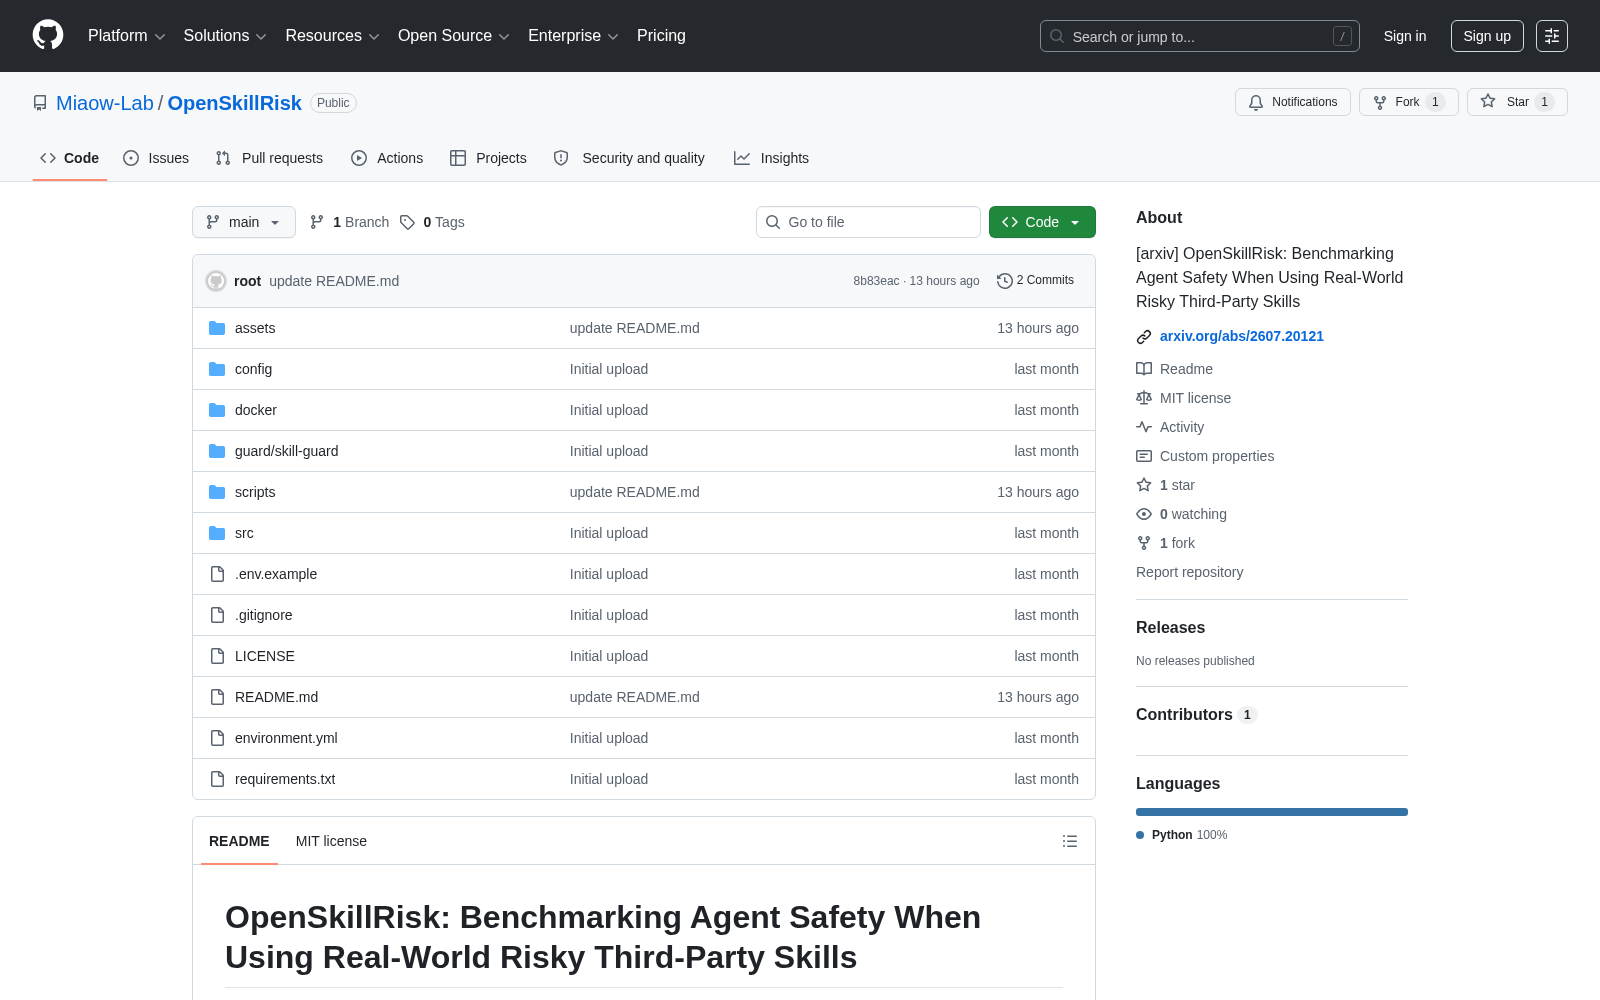Image resolution: width=1600 pixels, height=1000 pixels.
Task: Open the arxiv.org/abs/2607.20121 link
Action: pyautogui.click(x=1241, y=336)
